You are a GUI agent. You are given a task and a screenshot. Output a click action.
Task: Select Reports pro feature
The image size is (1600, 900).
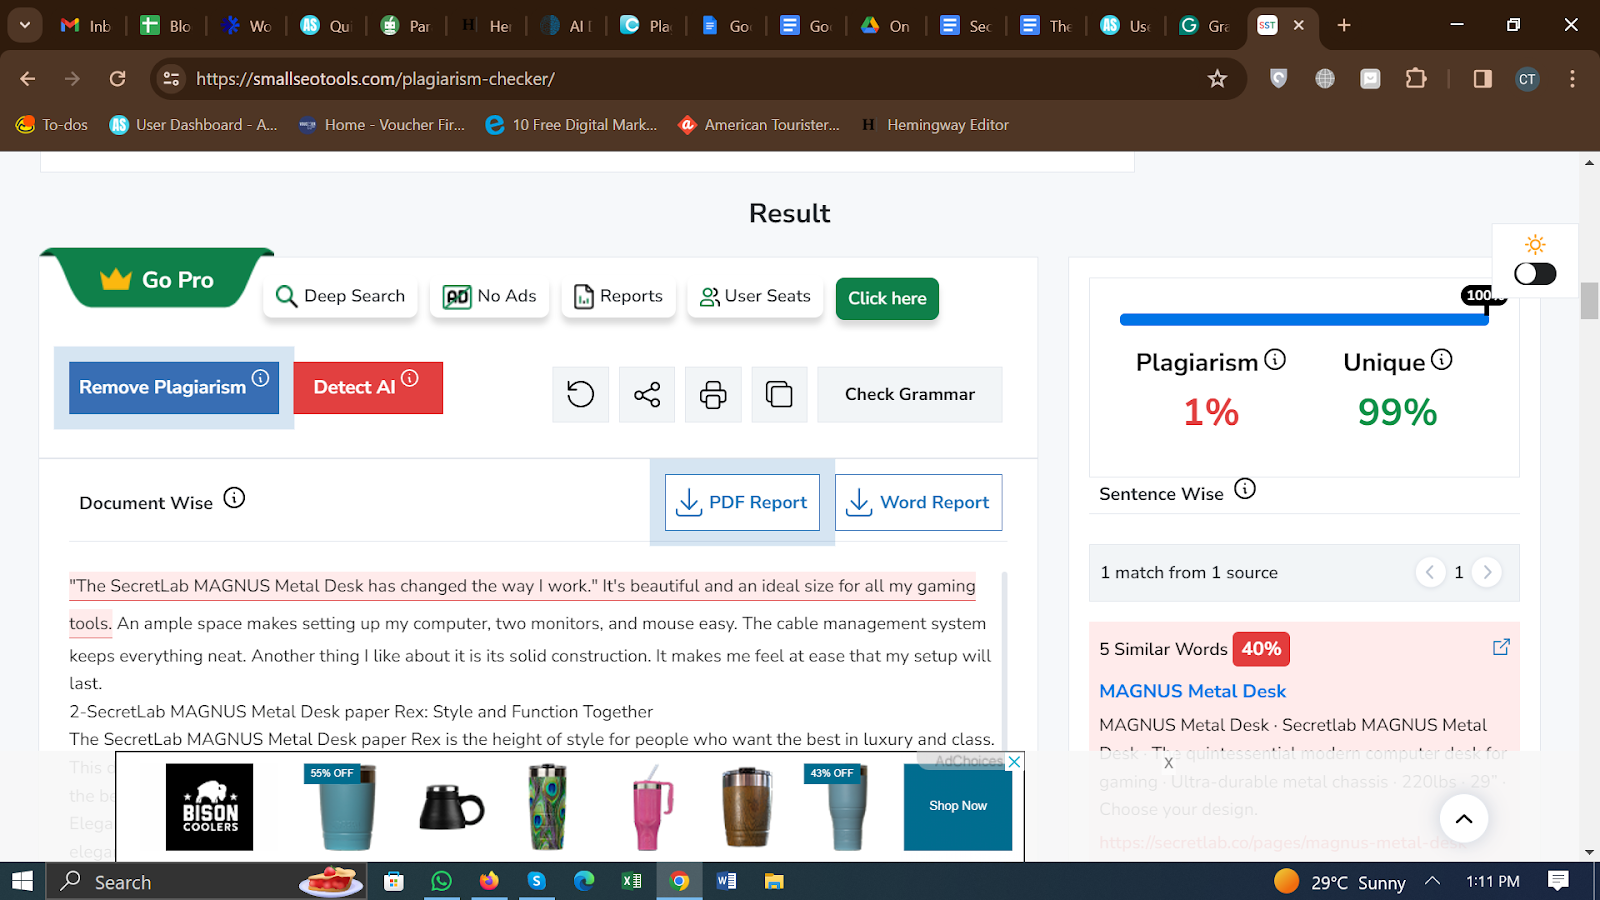click(x=618, y=296)
